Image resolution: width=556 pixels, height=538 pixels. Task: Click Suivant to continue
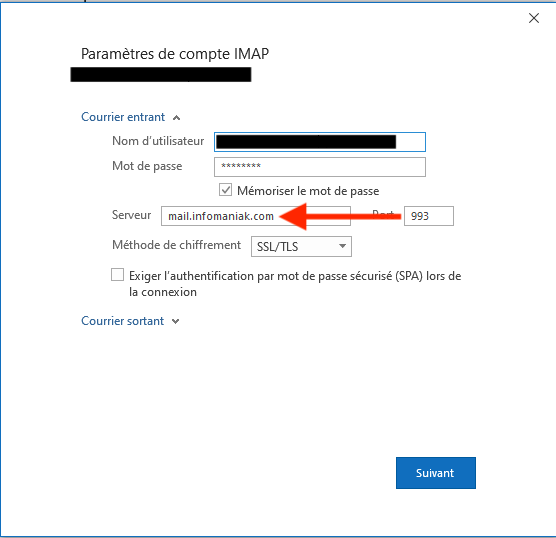(x=436, y=473)
